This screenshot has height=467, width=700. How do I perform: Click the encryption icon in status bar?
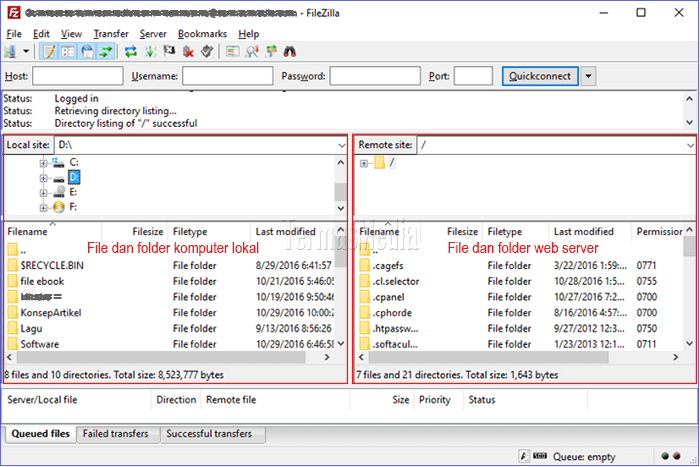point(524,456)
